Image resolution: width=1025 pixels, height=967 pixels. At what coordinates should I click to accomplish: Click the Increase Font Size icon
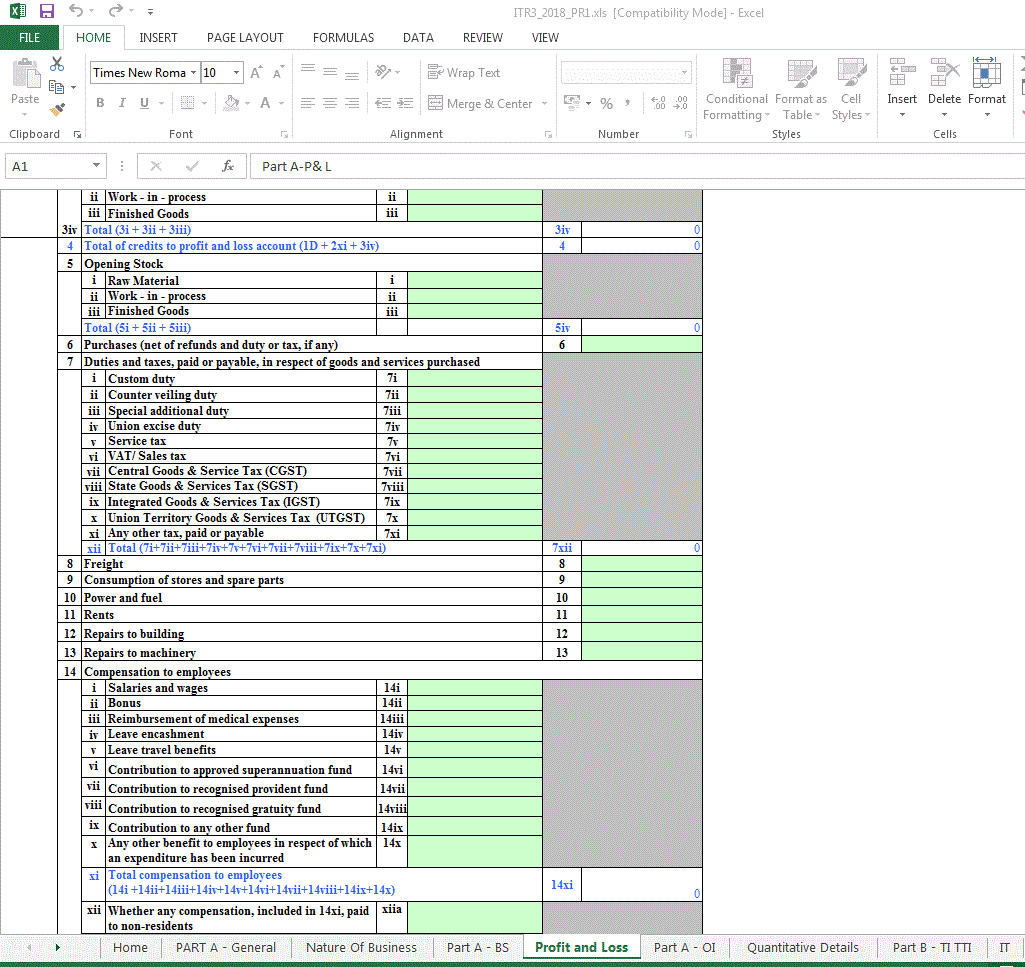(x=256, y=73)
